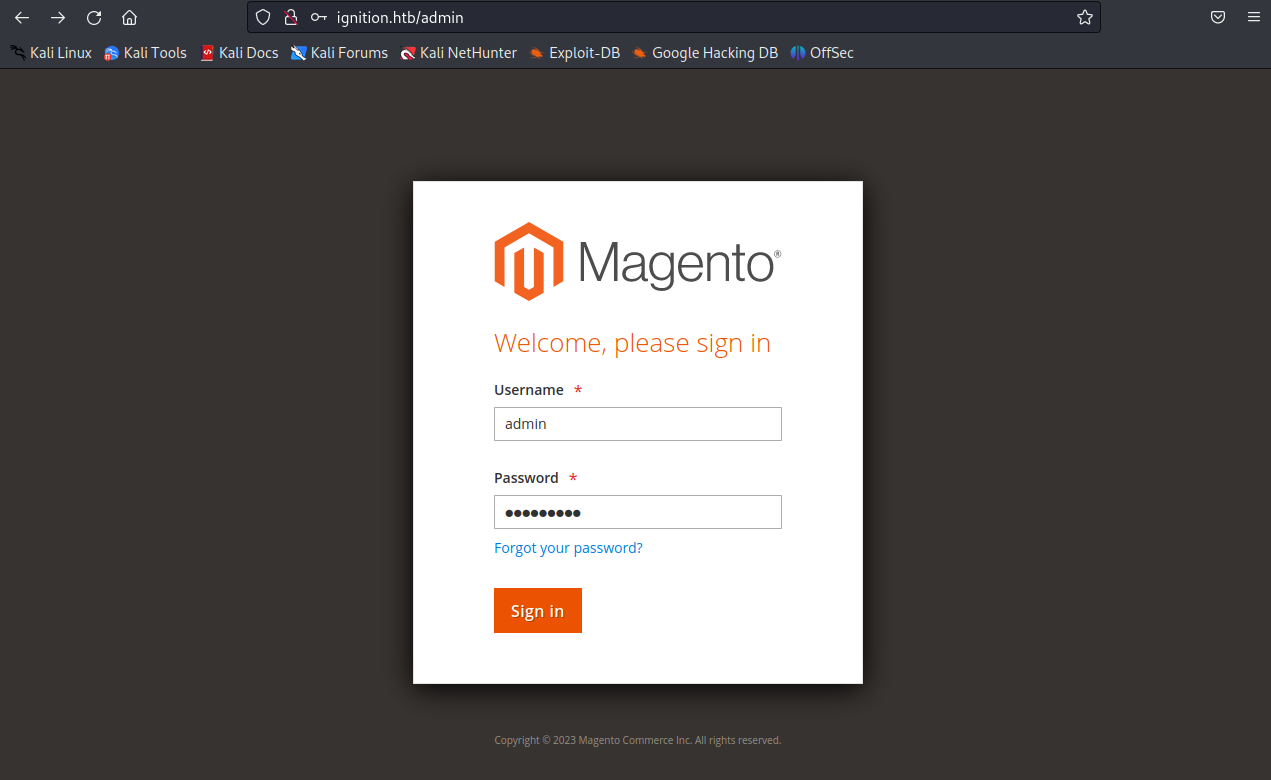Open the Kali Docs bookmark
The height and width of the screenshot is (780, 1271).
(239, 53)
